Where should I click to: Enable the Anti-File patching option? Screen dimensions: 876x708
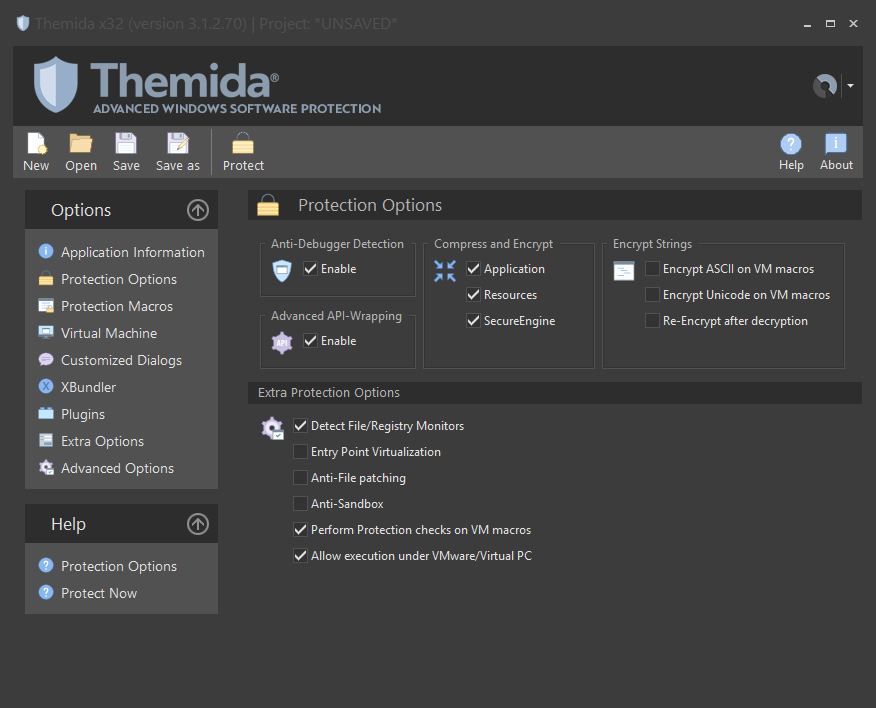tap(300, 477)
